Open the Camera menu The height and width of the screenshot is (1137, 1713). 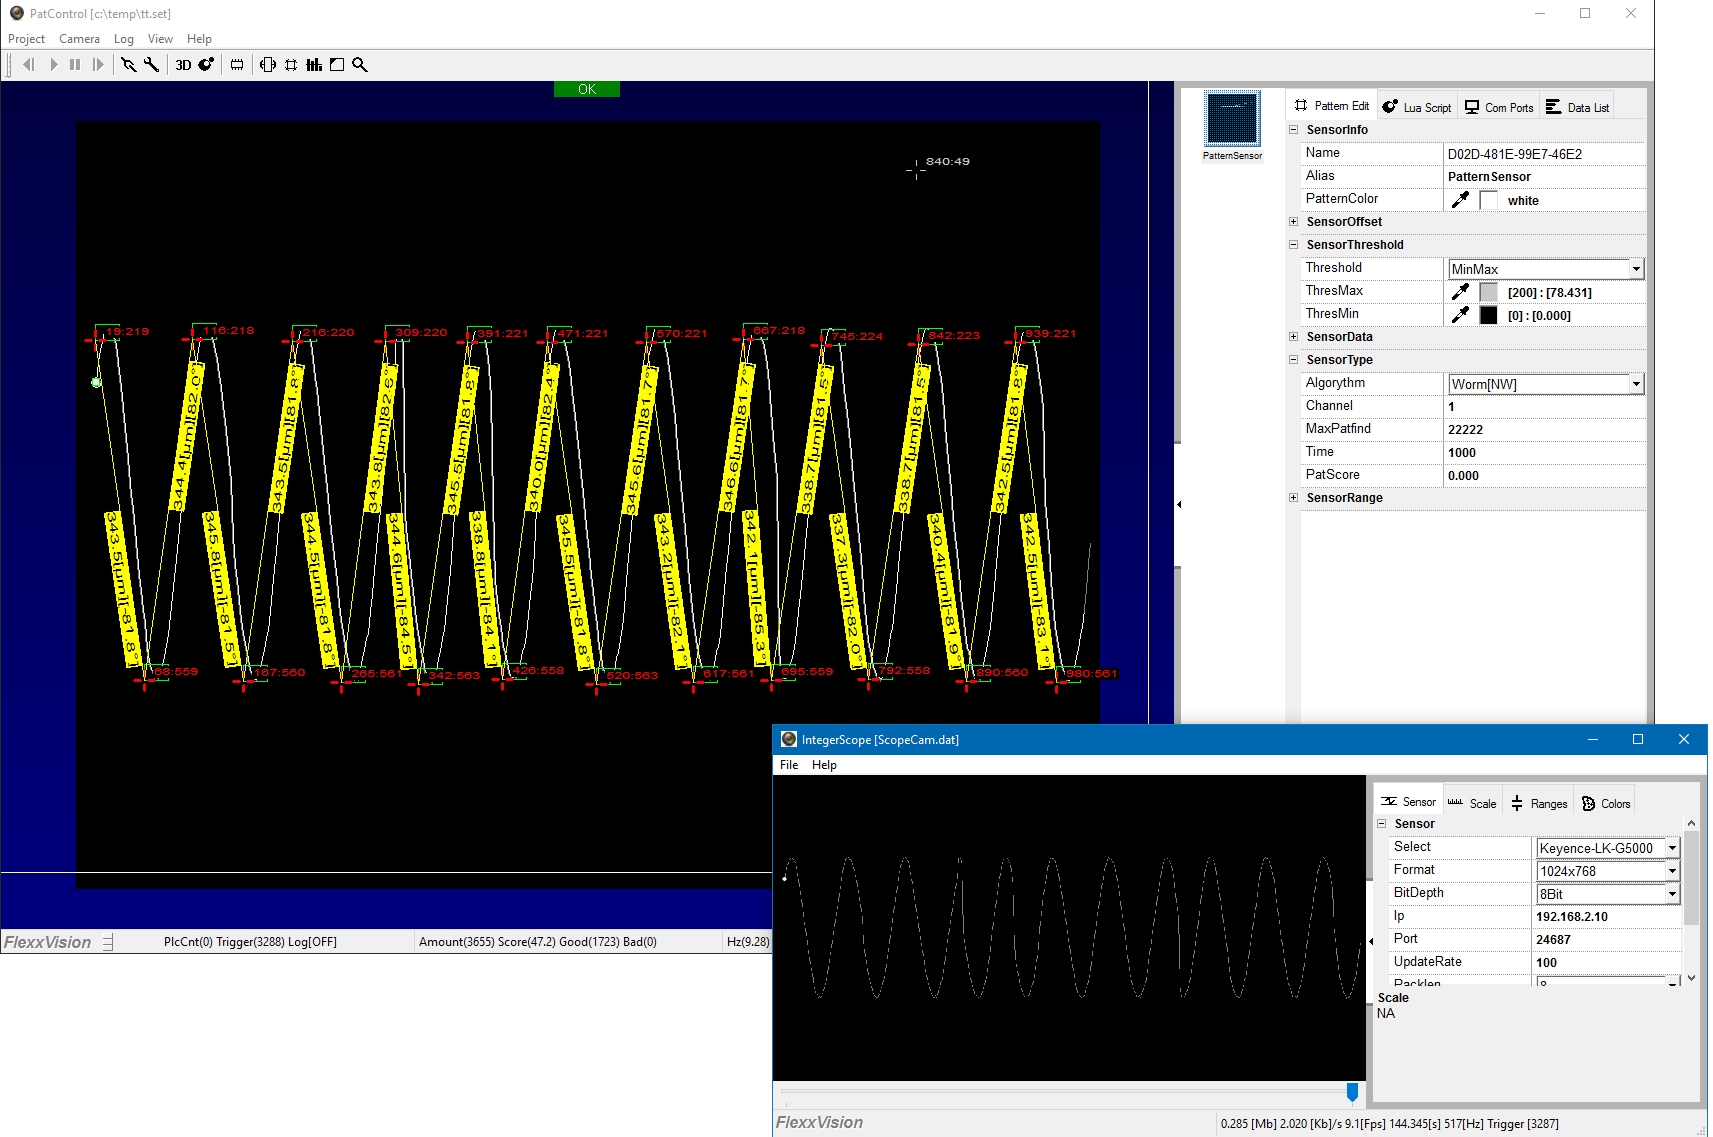click(79, 39)
